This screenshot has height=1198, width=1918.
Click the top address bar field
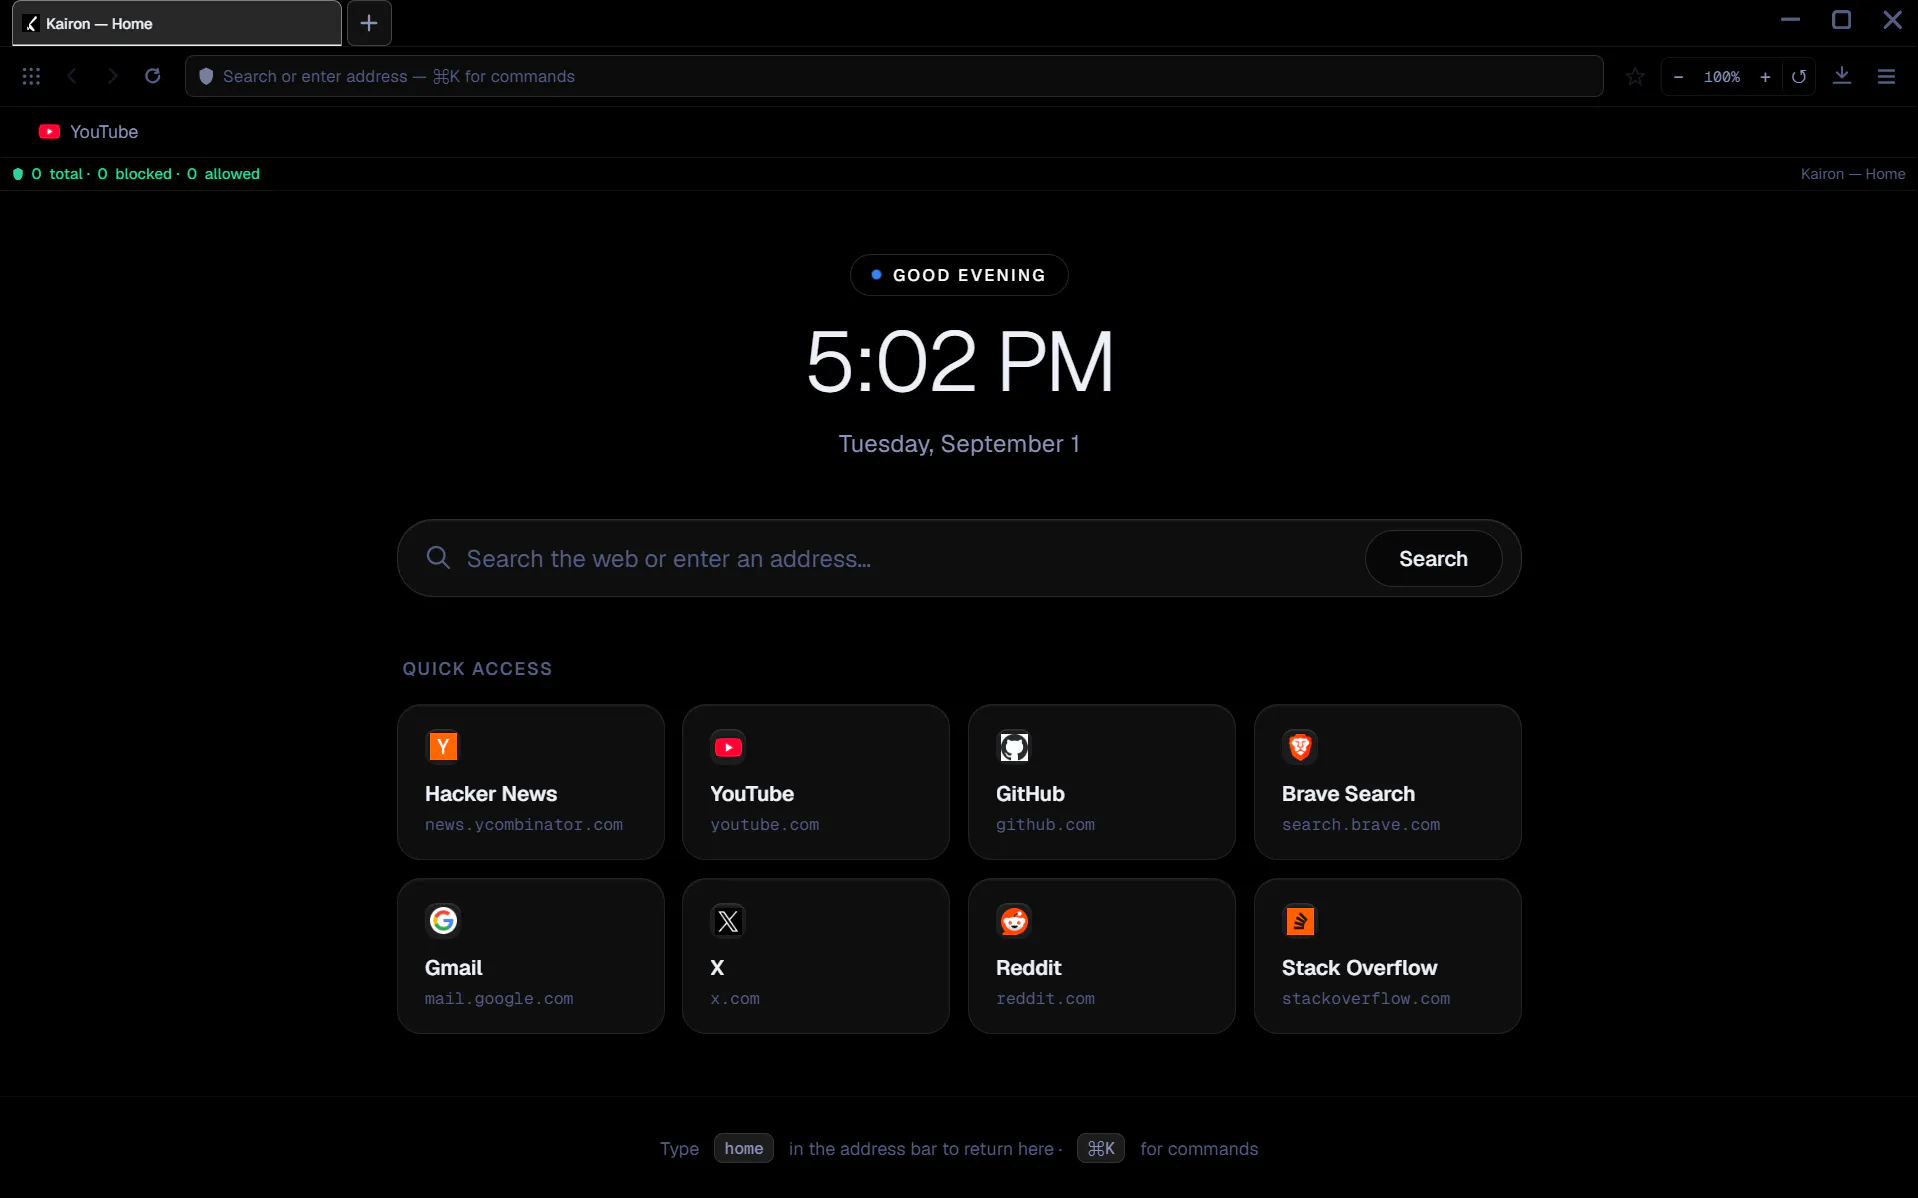(894, 76)
